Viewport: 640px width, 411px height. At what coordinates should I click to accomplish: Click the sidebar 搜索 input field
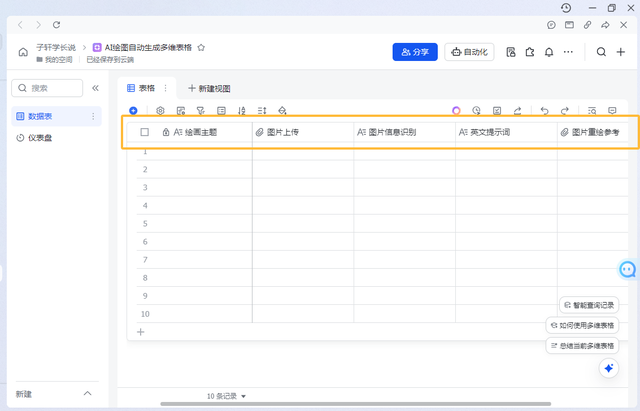[47, 88]
